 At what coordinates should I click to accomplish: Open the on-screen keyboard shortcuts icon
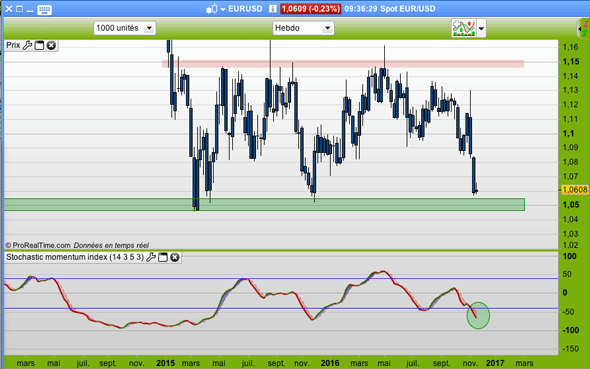point(44,9)
